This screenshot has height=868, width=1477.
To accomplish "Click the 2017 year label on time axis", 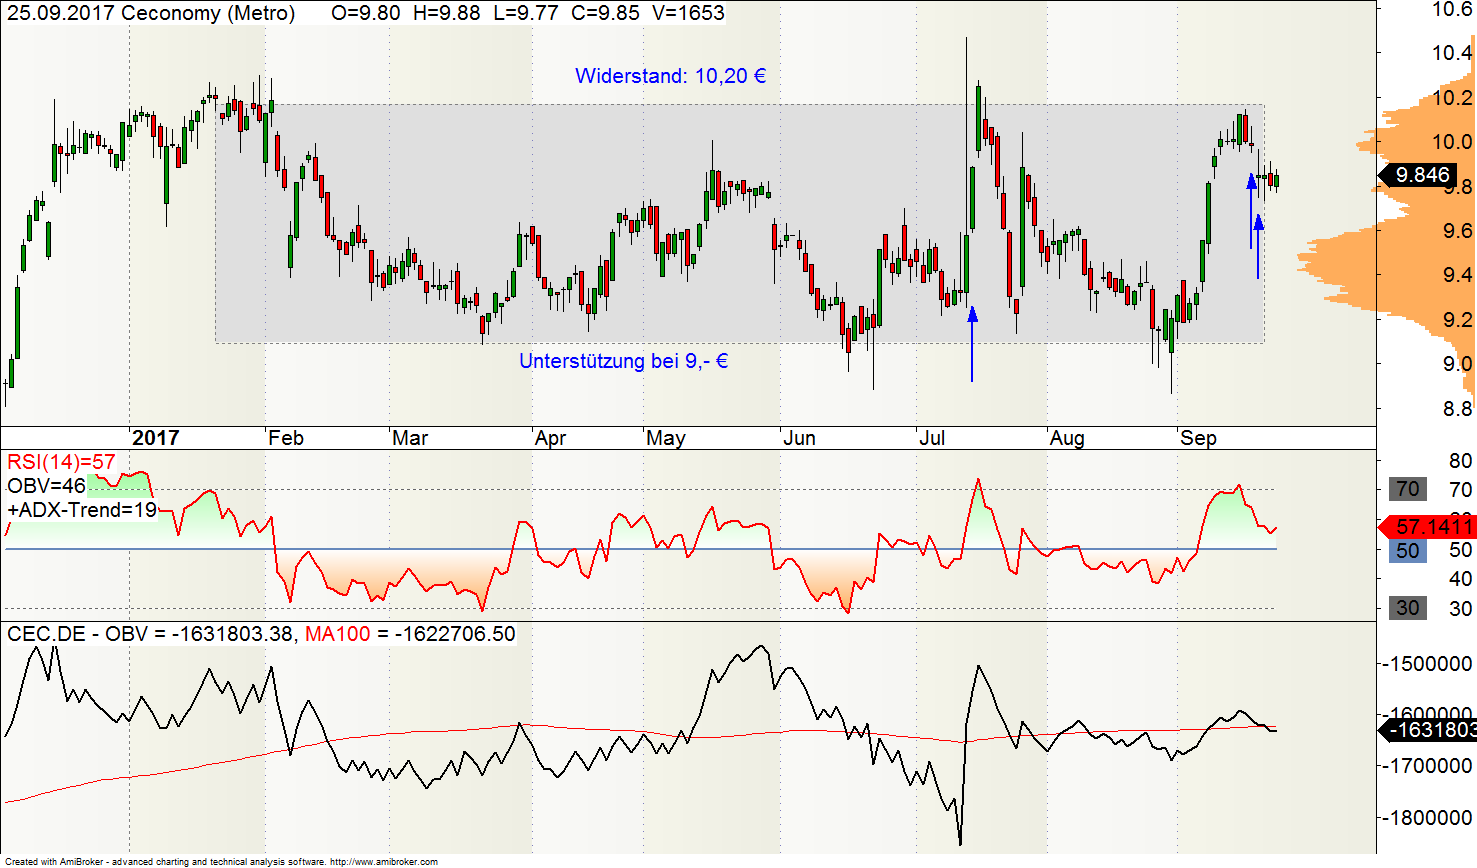I will pyautogui.click(x=155, y=438).
